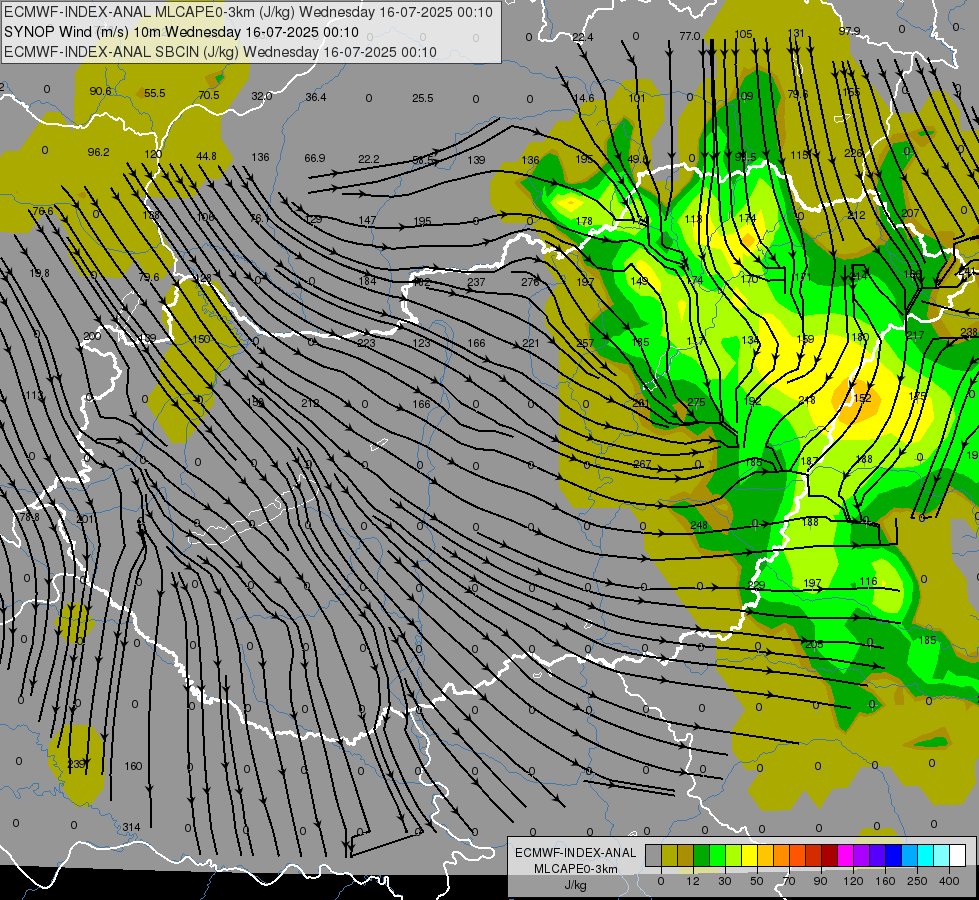979x900 pixels.
Task: Select the lime yellow-green legend swatch
Action: pos(734,855)
